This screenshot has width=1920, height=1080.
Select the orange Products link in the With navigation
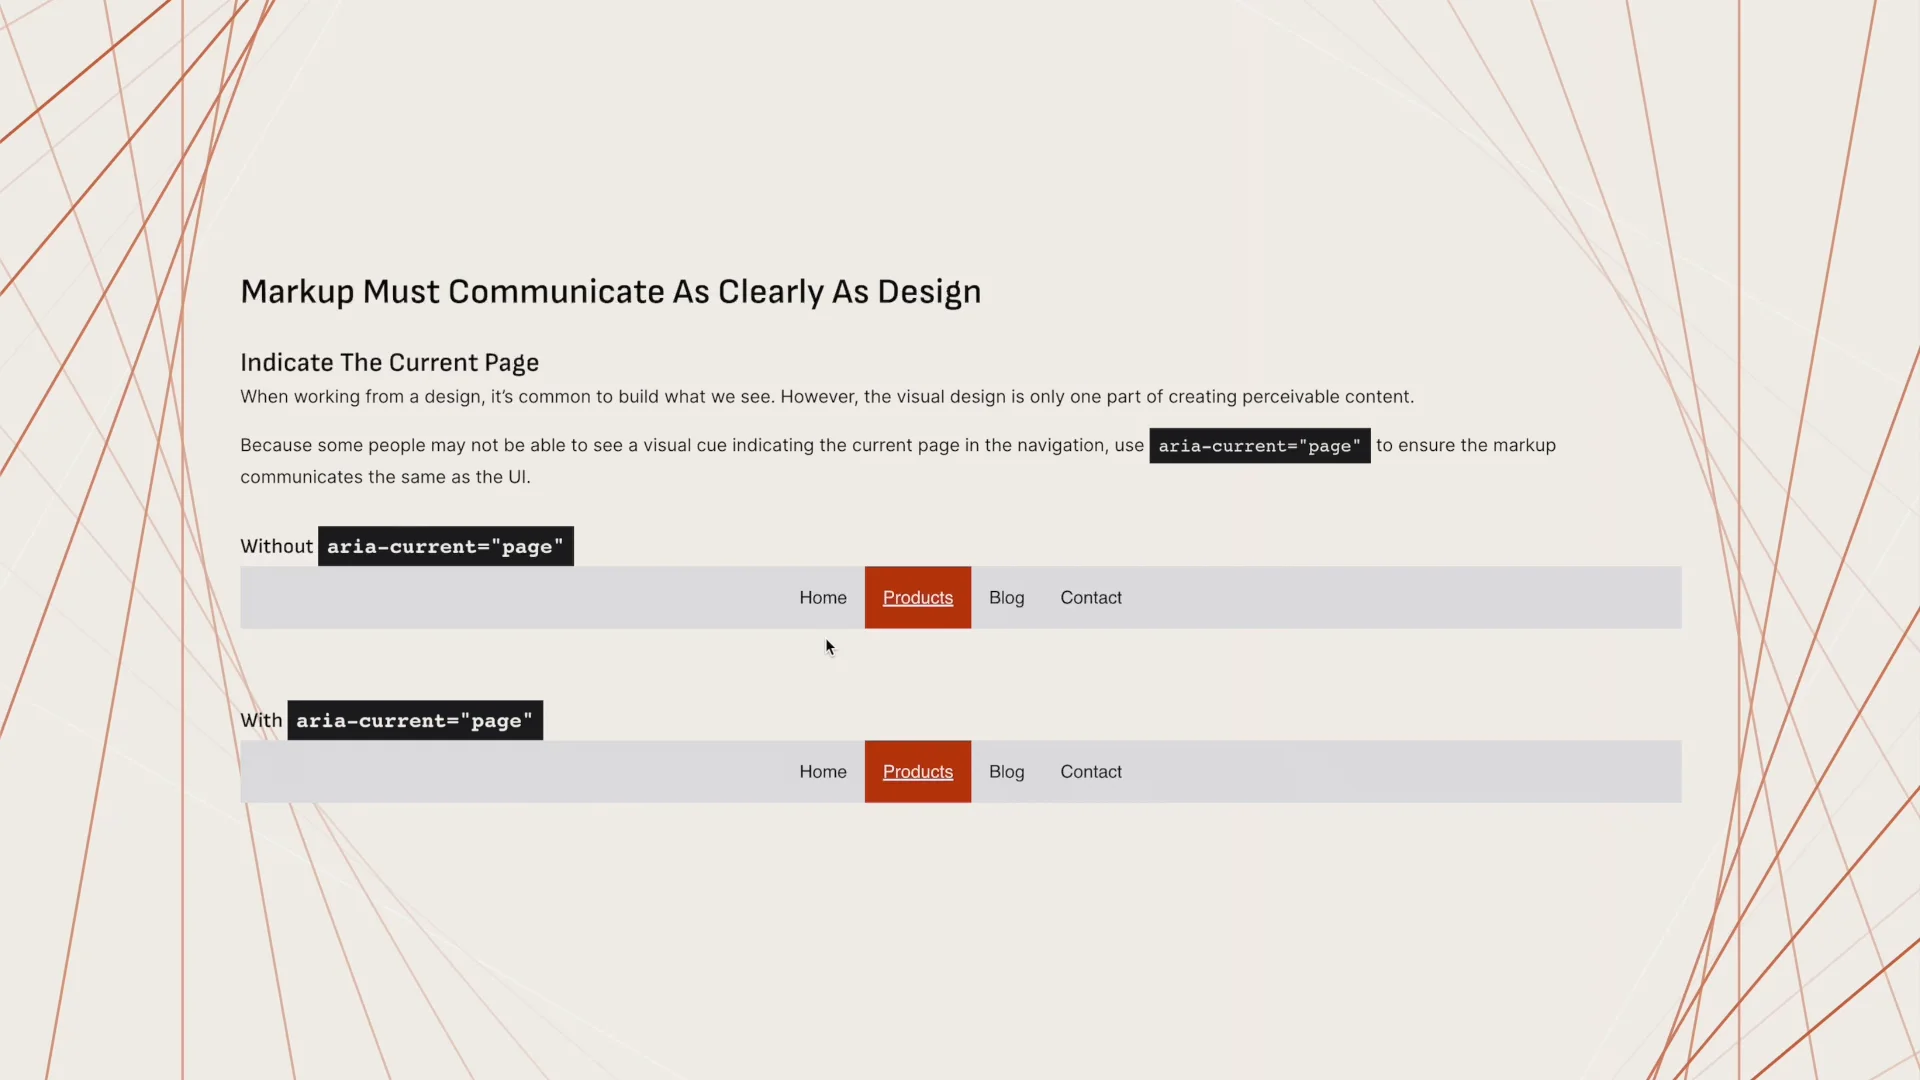(x=917, y=771)
